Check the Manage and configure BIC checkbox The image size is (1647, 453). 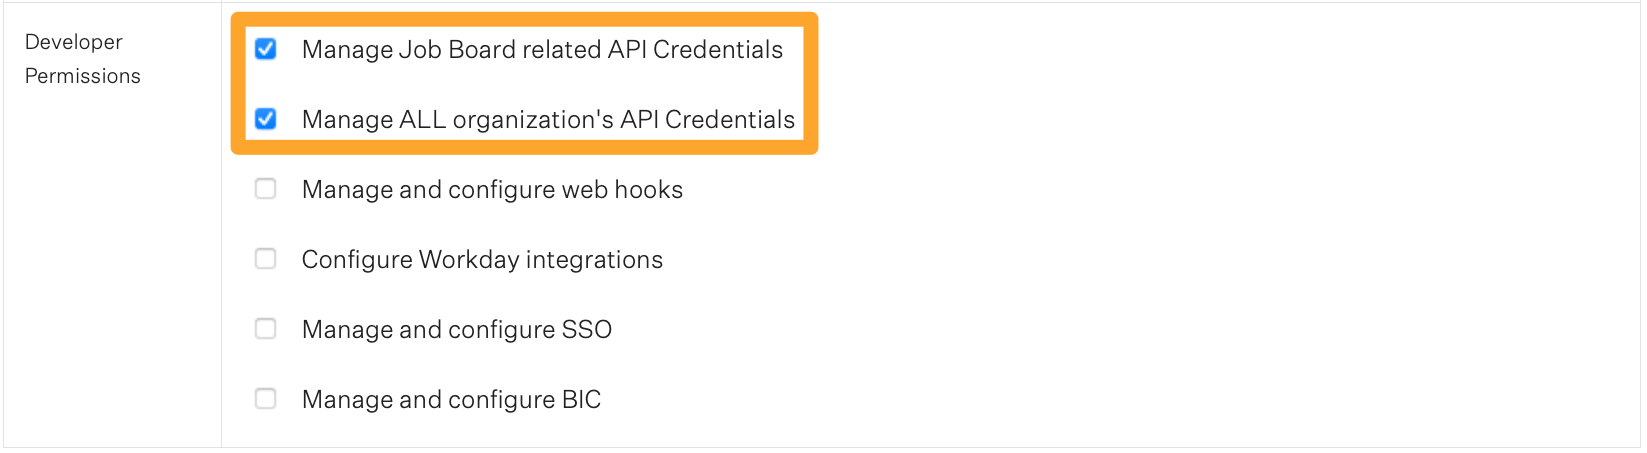(266, 399)
